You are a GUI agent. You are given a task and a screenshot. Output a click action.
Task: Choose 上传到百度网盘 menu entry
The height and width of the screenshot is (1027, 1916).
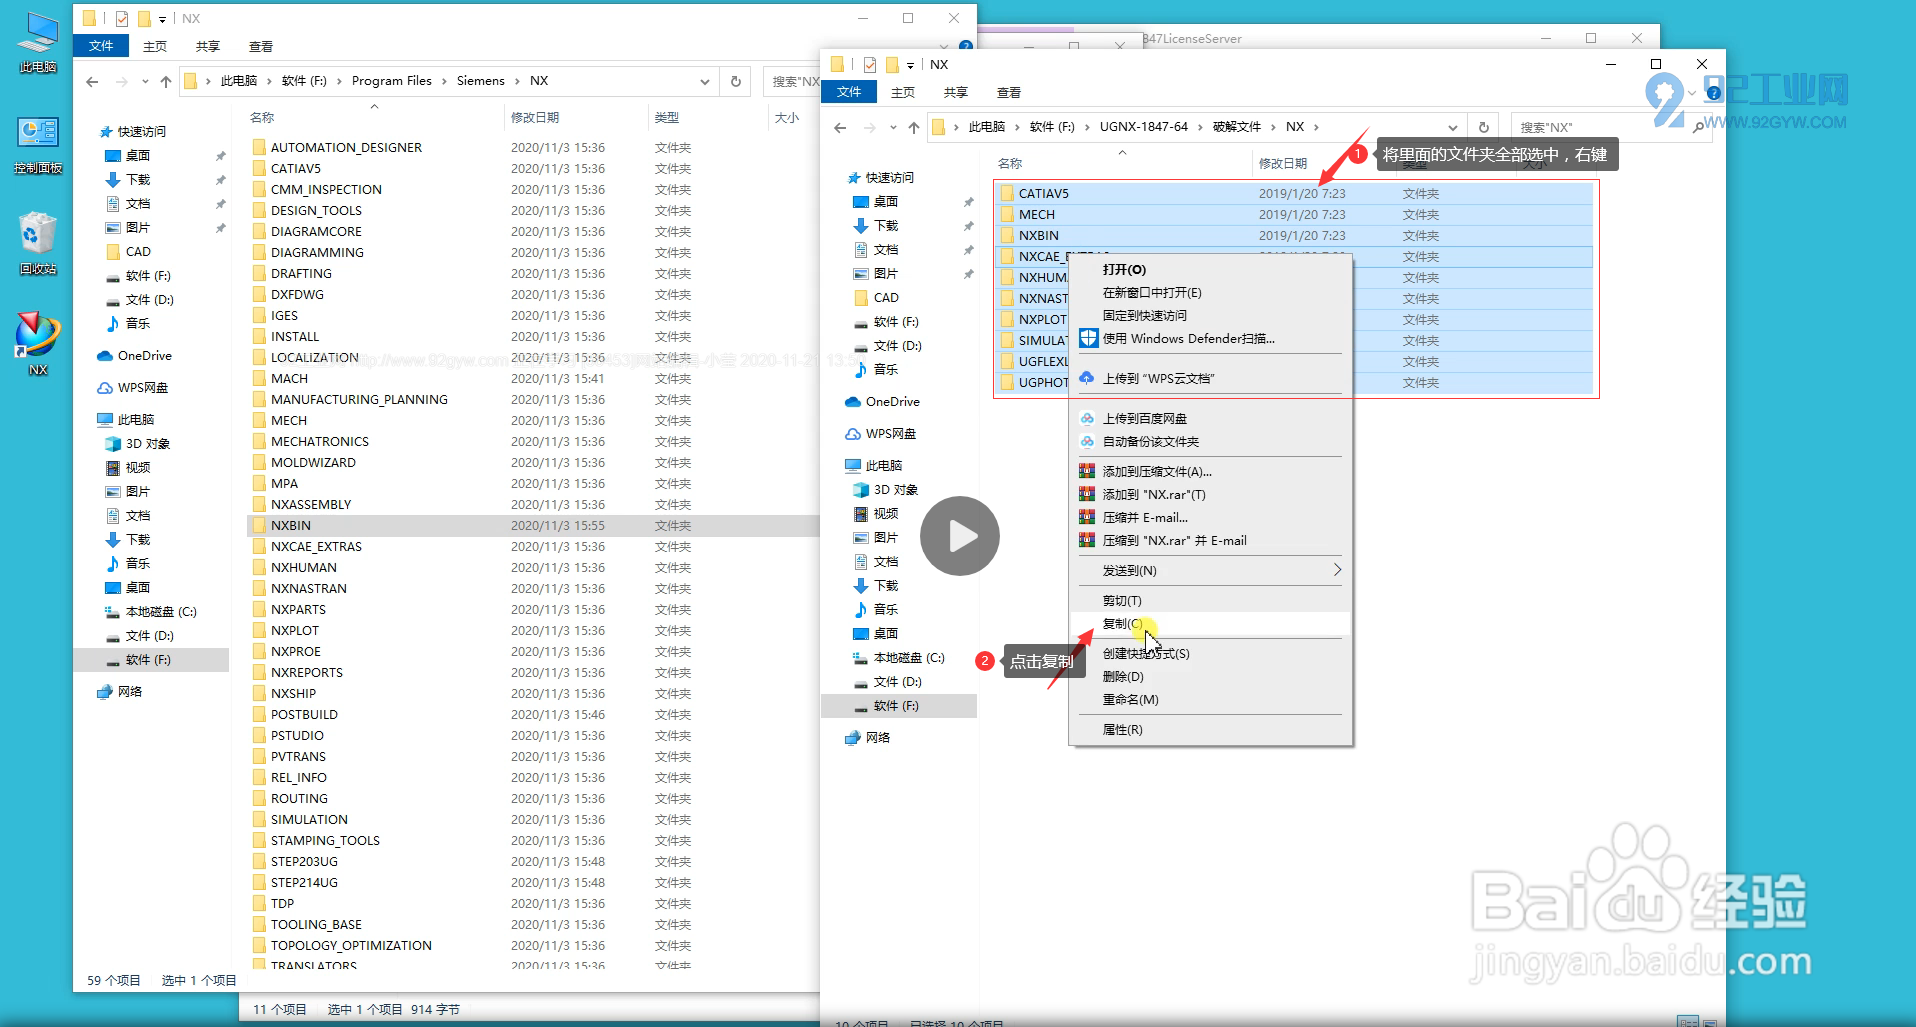tap(1210, 419)
